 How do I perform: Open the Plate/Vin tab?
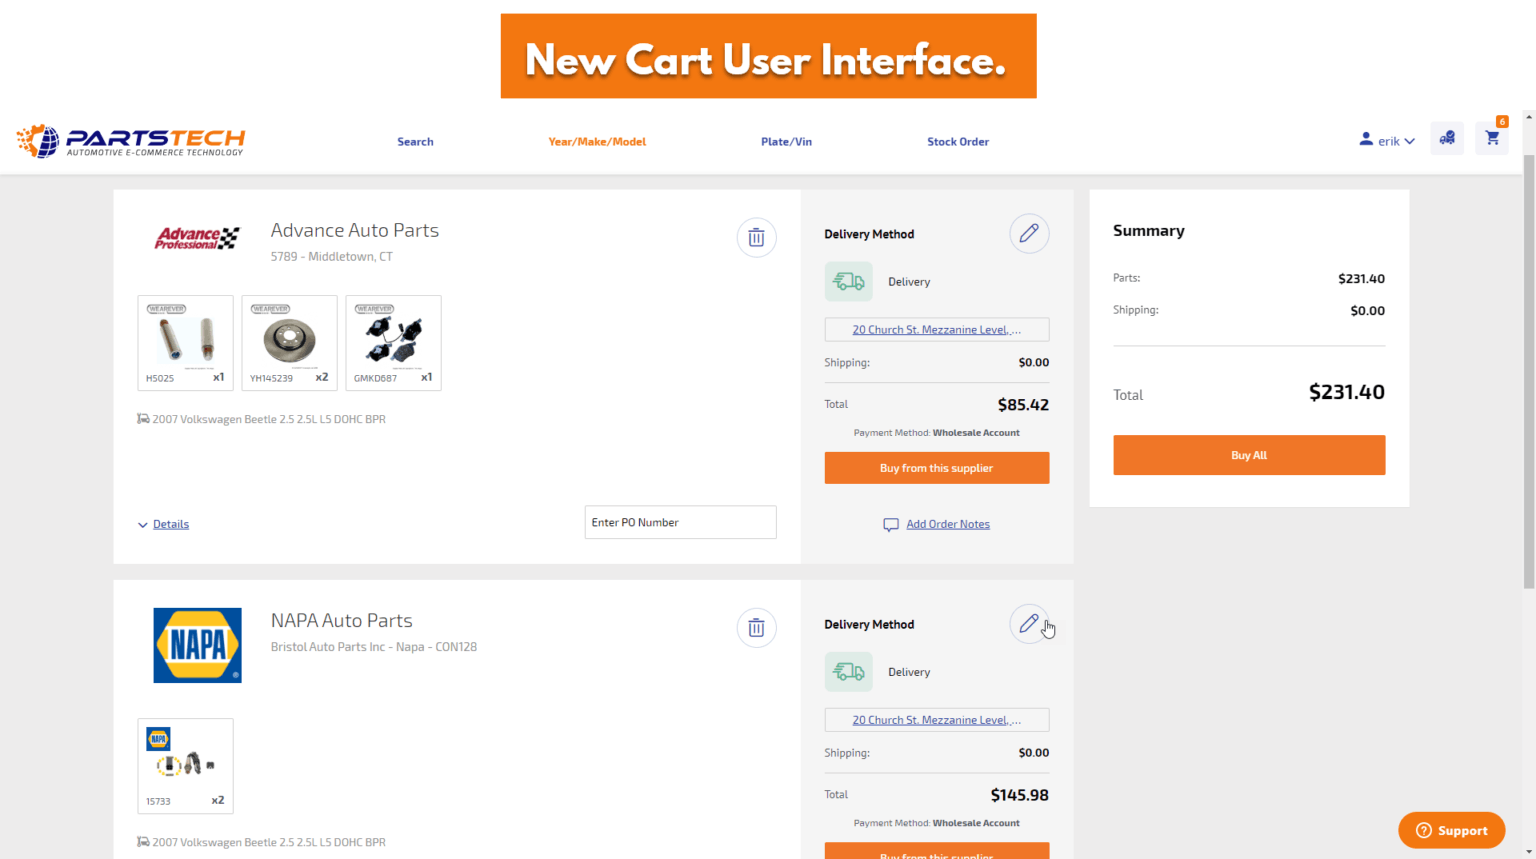click(786, 142)
